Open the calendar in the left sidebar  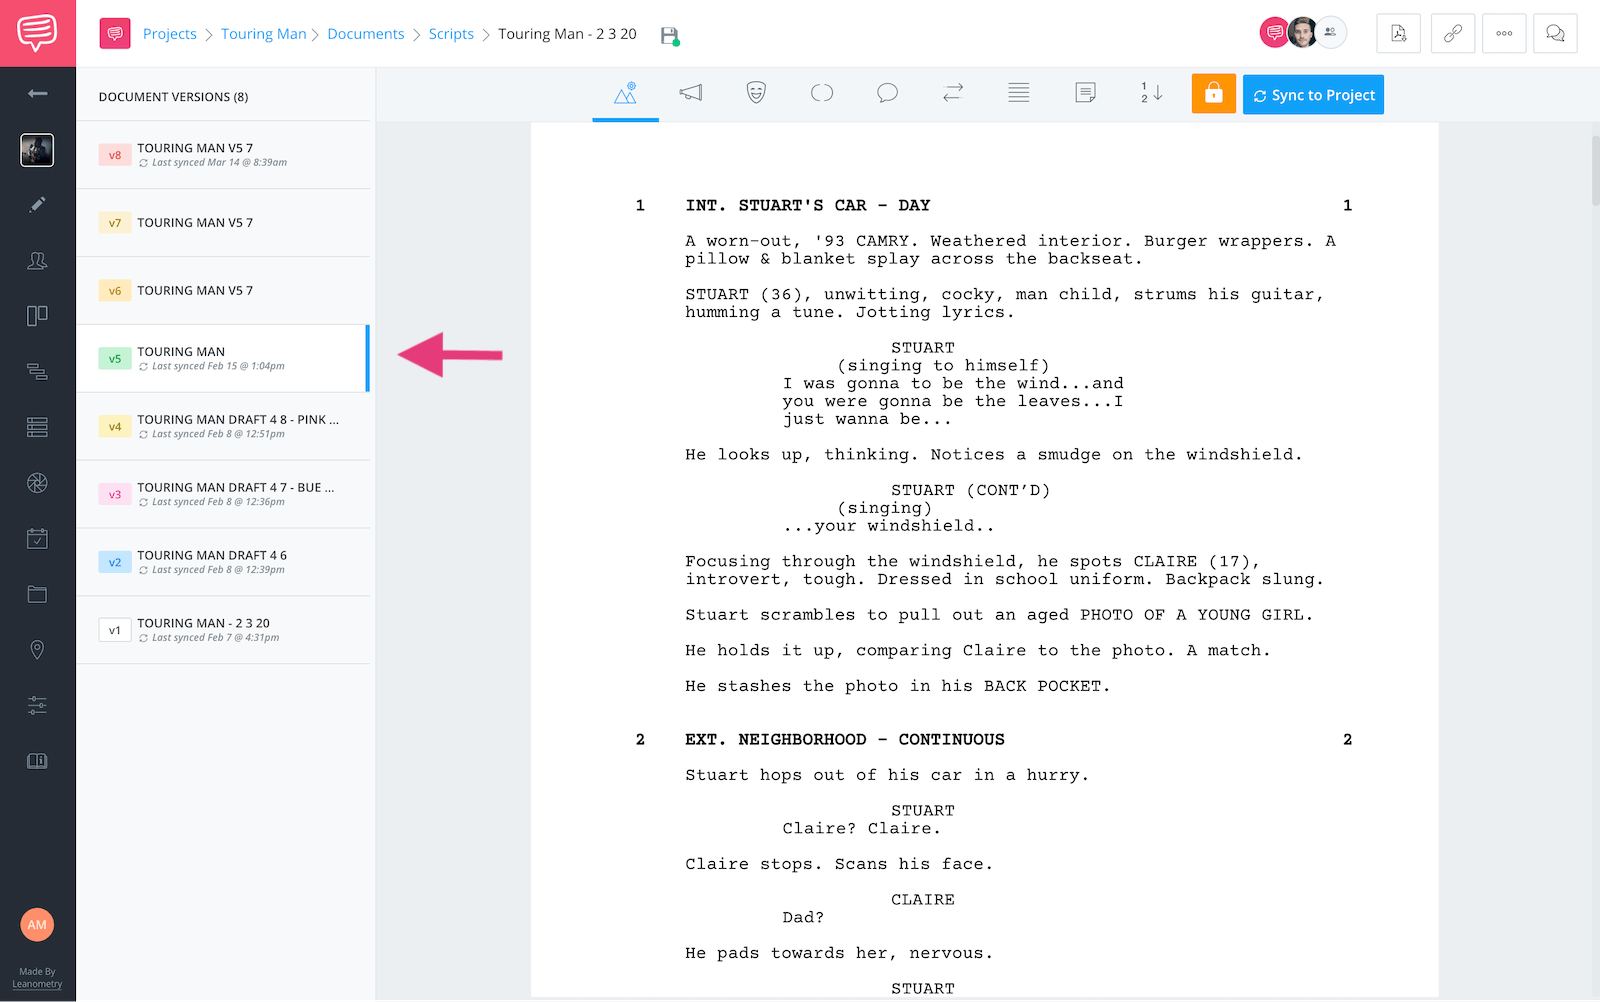tap(37, 538)
